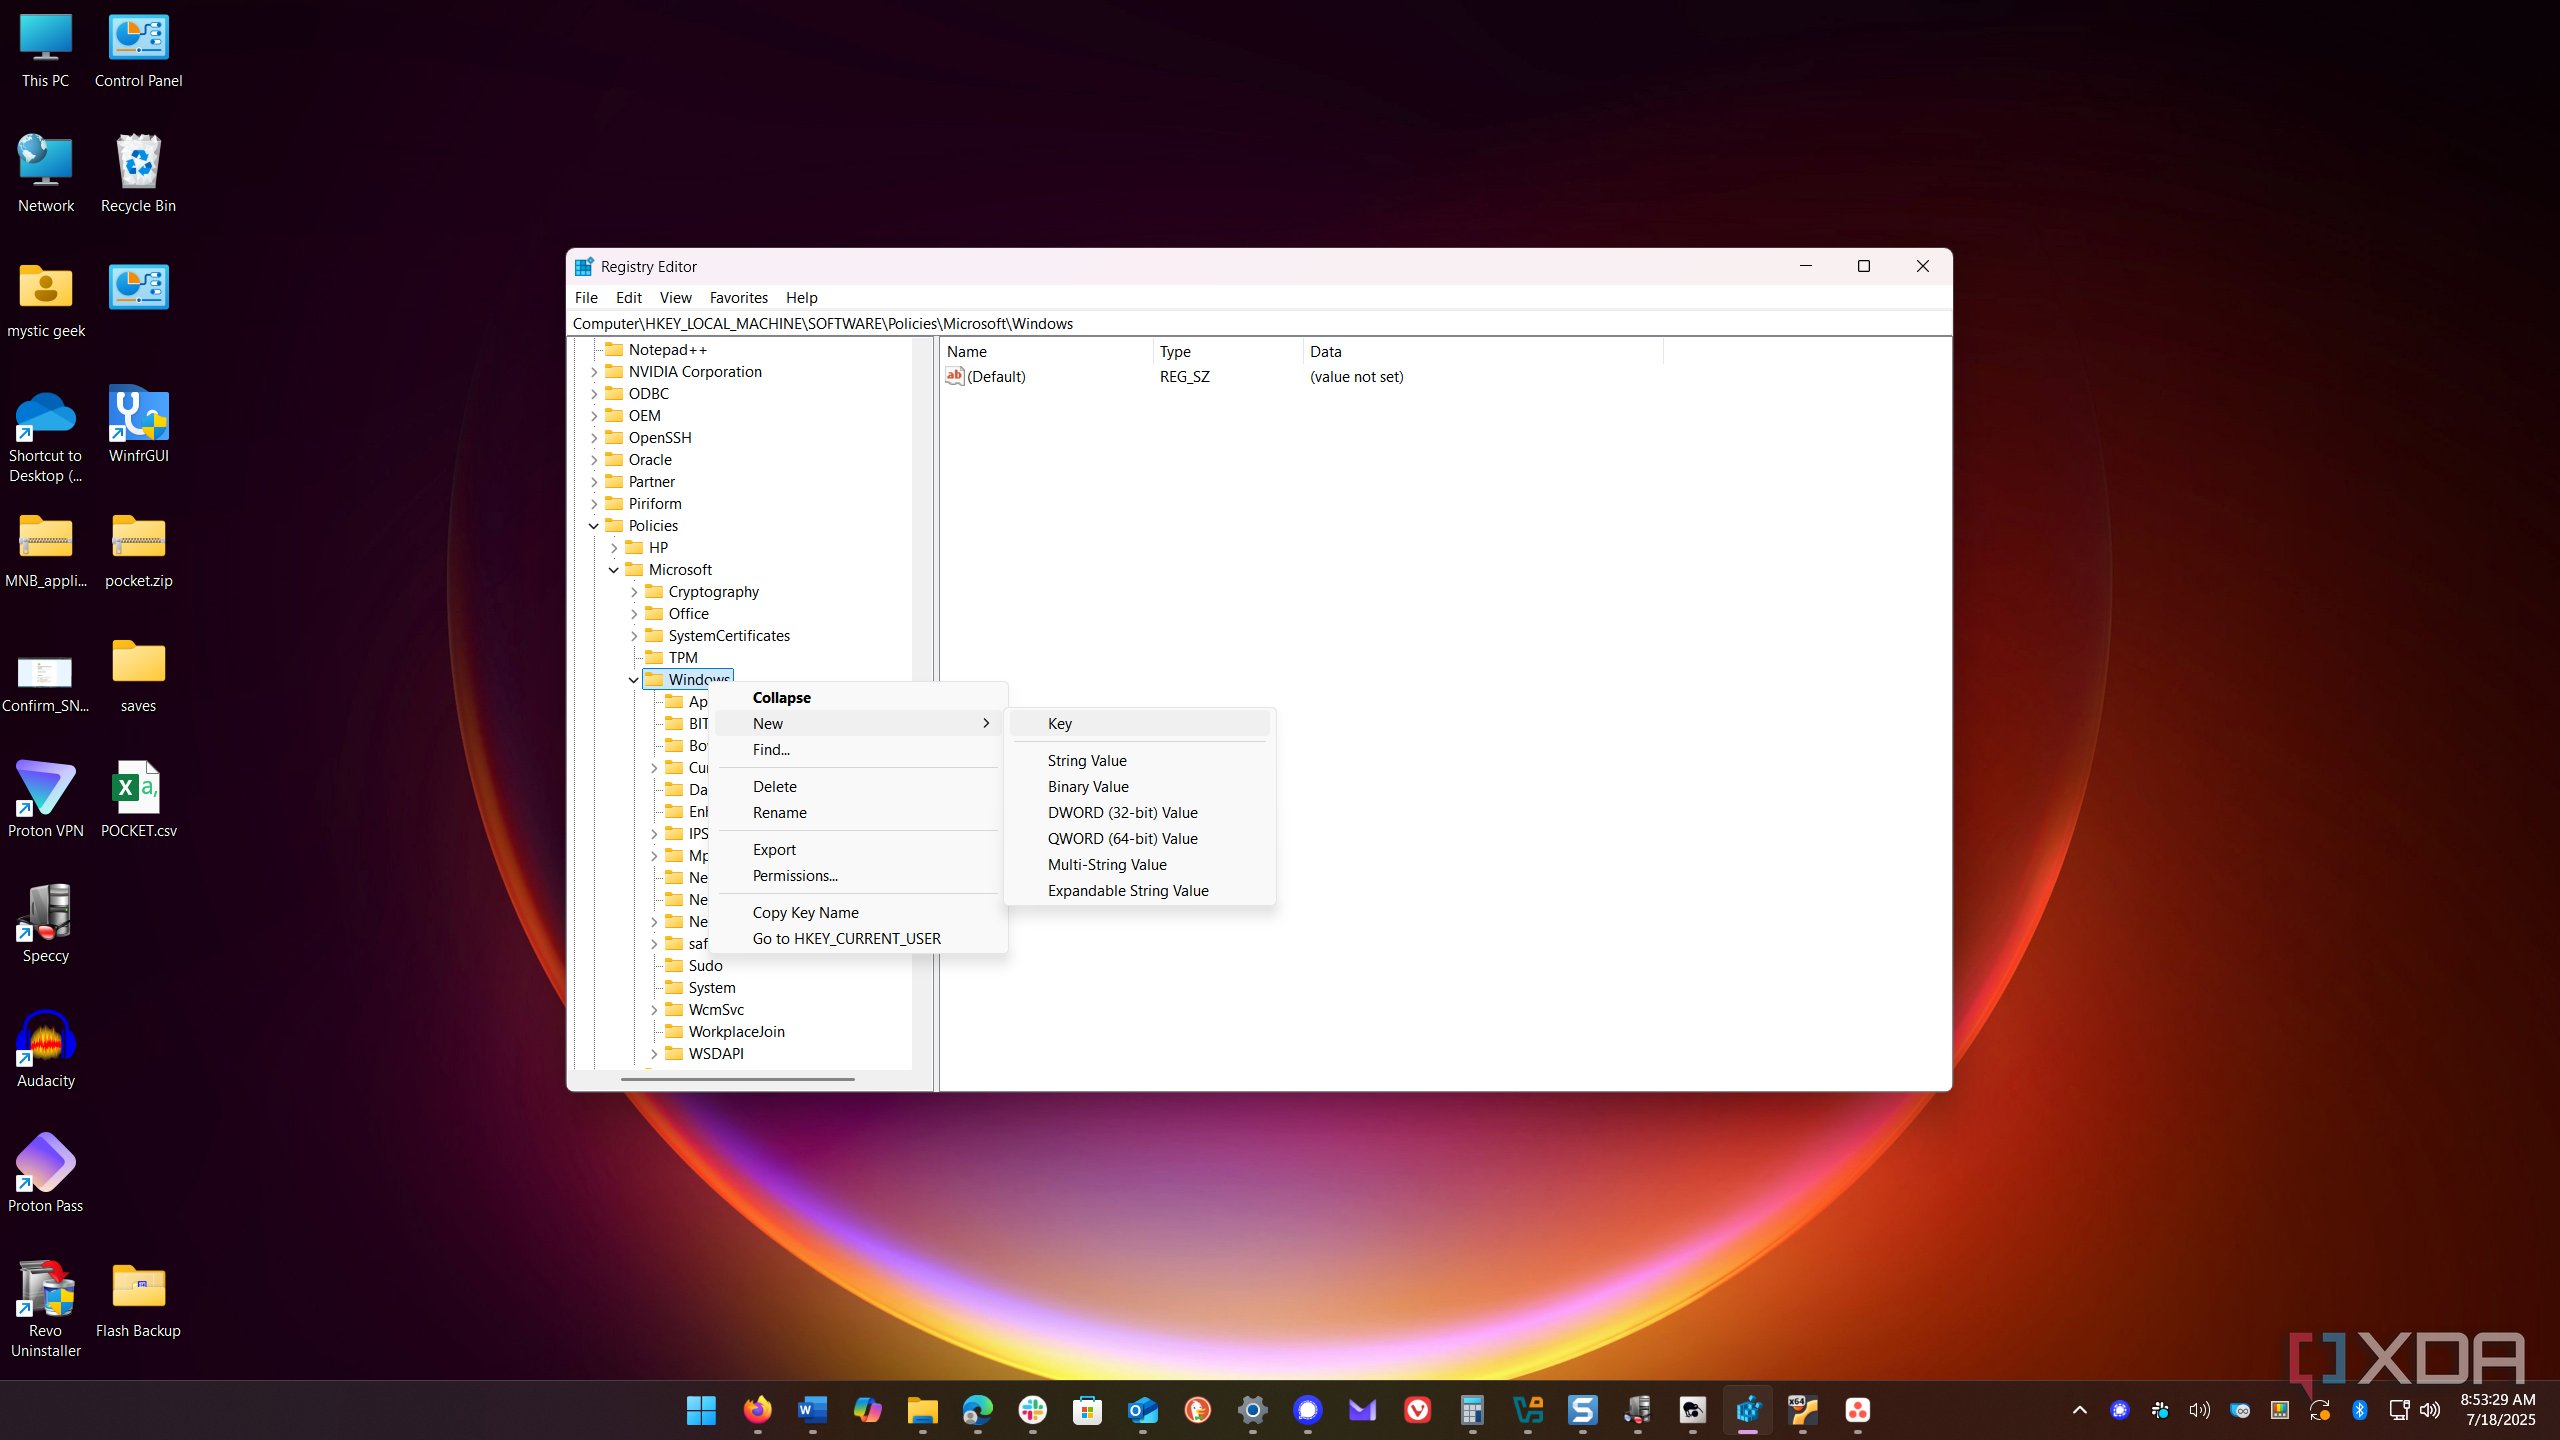Open File Explorer from the taskbar

(922, 1410)
